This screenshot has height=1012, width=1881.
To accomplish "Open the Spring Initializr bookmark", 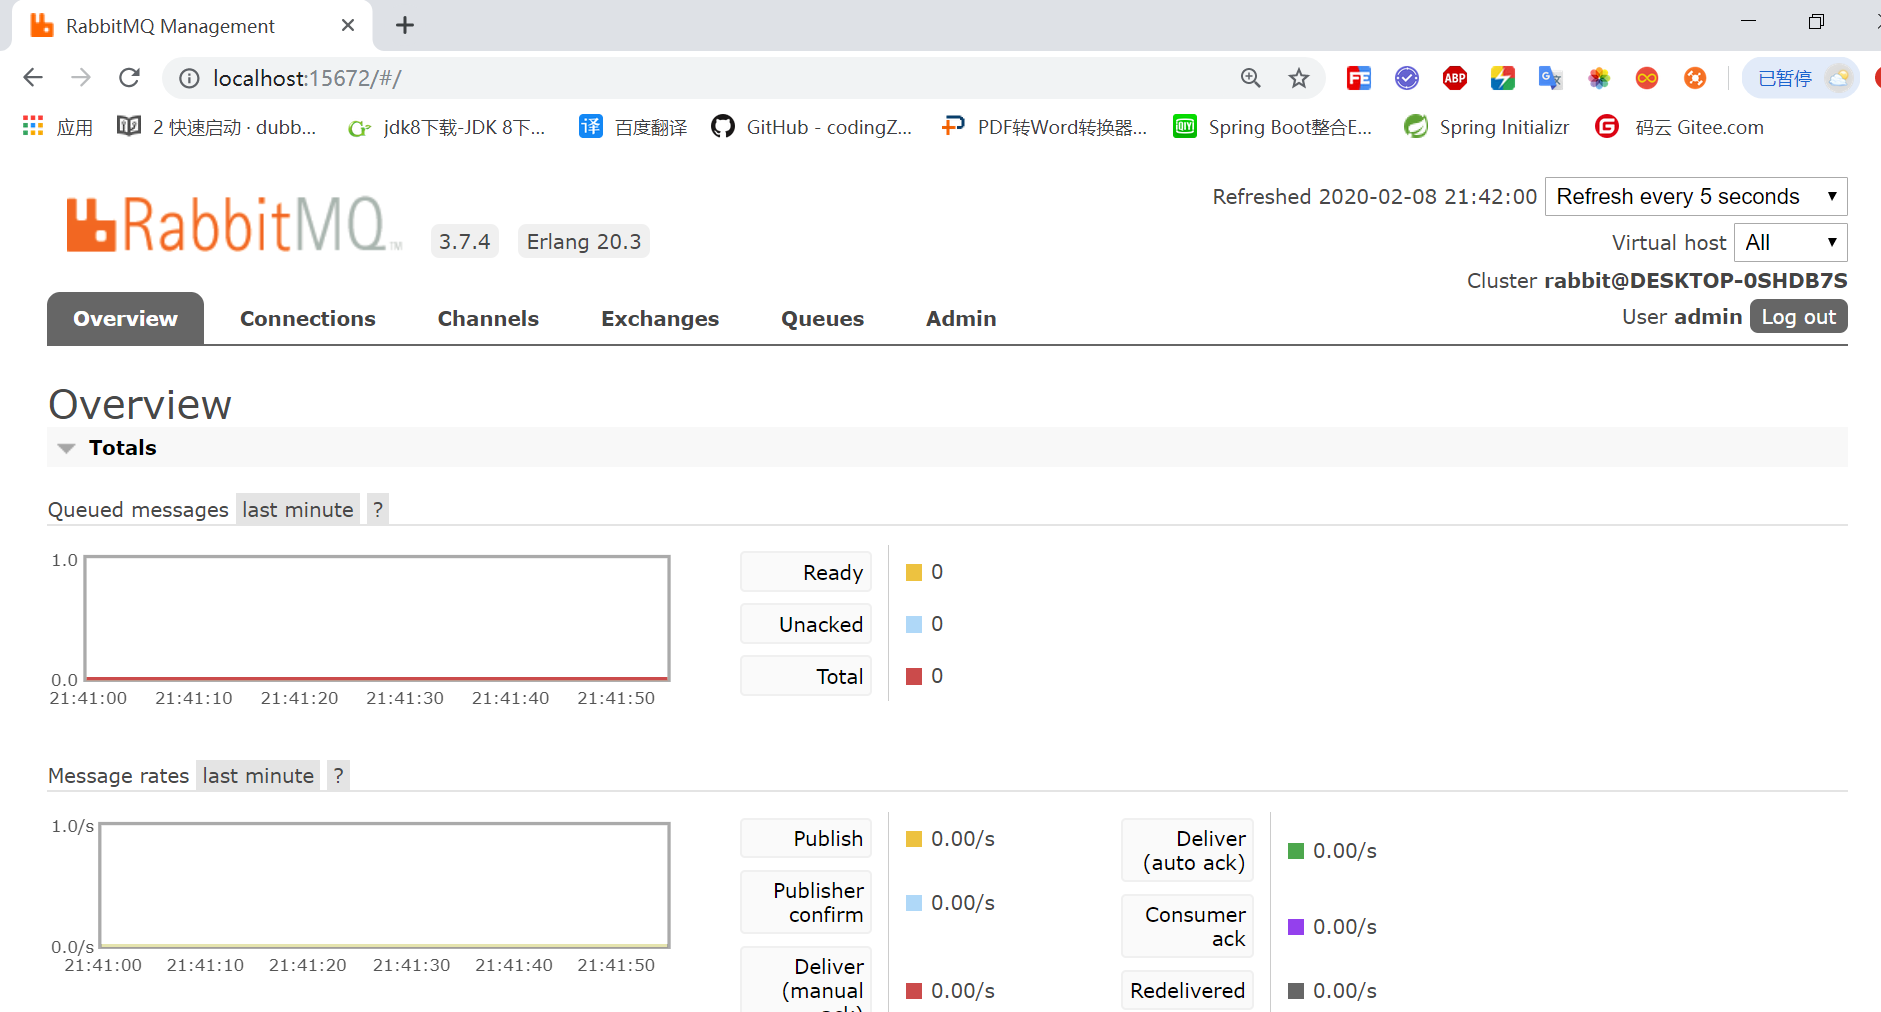I will click(x=1486, y=127).
